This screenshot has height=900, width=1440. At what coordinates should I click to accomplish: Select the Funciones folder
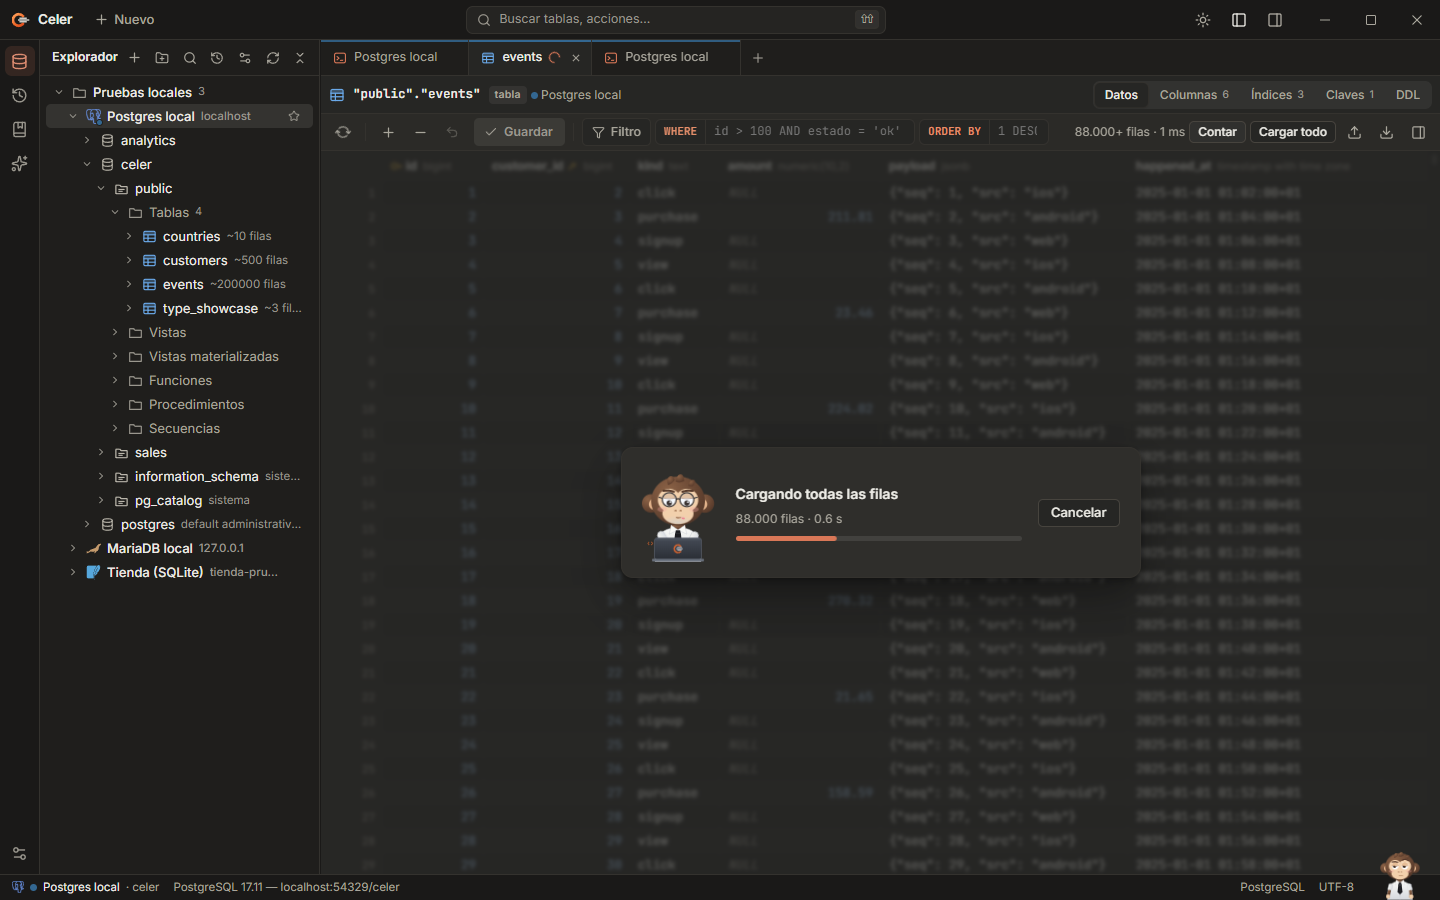tap(180, 380)
